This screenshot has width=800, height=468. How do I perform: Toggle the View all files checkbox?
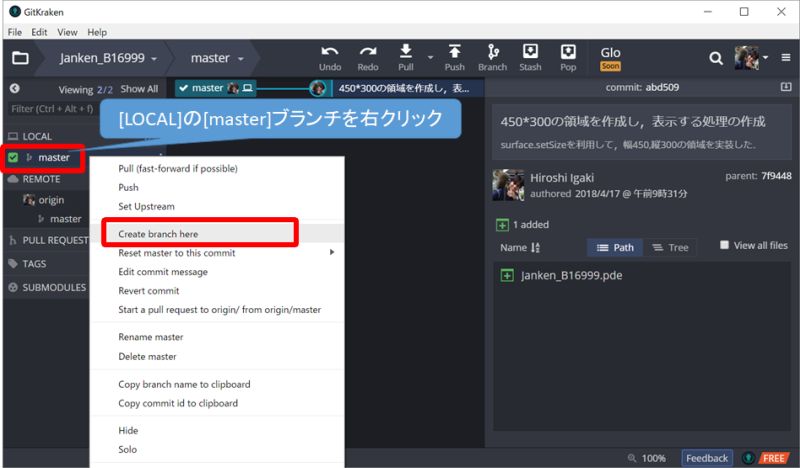coord(724,245)
